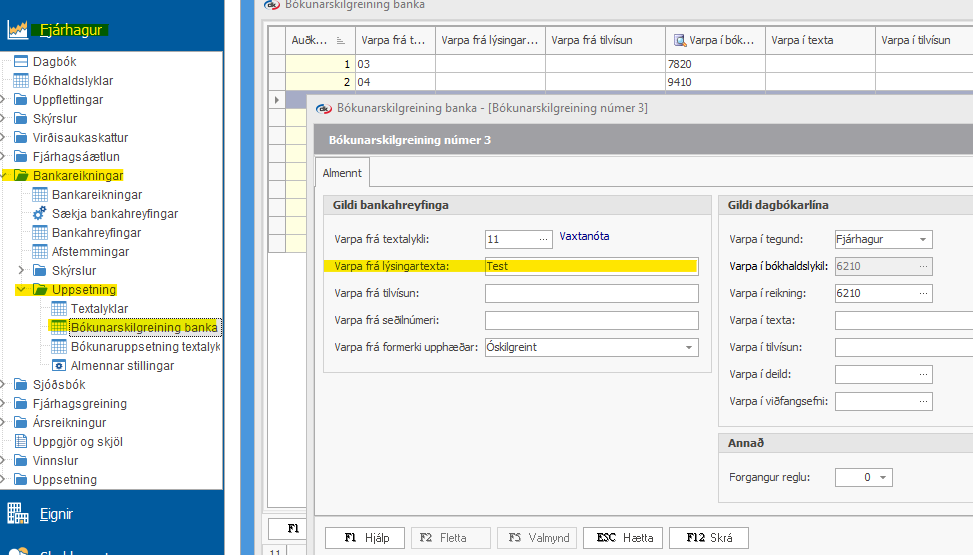Screen dimensions: 973x555
Task: Open the Uppgjör og skjöl document icon
Action: (21, 442)
